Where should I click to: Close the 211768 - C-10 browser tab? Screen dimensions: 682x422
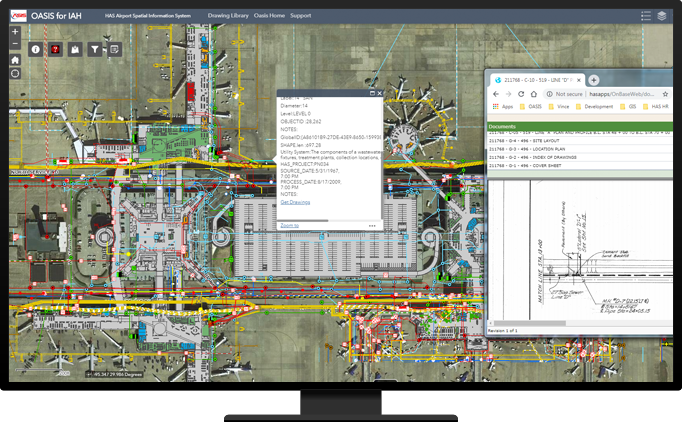click(x=578, y=80)
